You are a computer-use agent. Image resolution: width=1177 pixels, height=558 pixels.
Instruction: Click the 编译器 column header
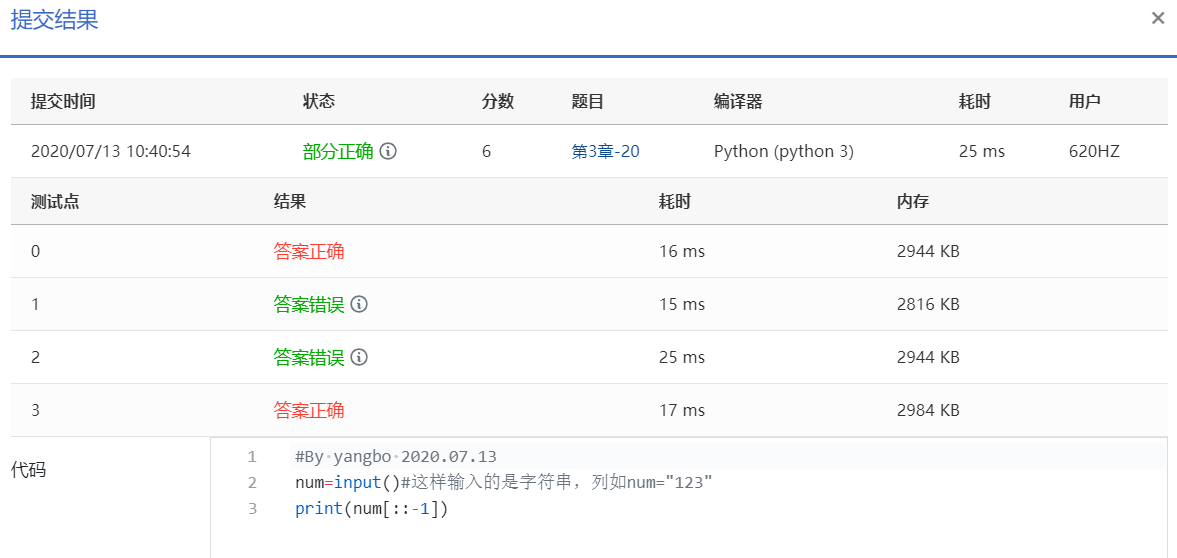pos(738,101)
